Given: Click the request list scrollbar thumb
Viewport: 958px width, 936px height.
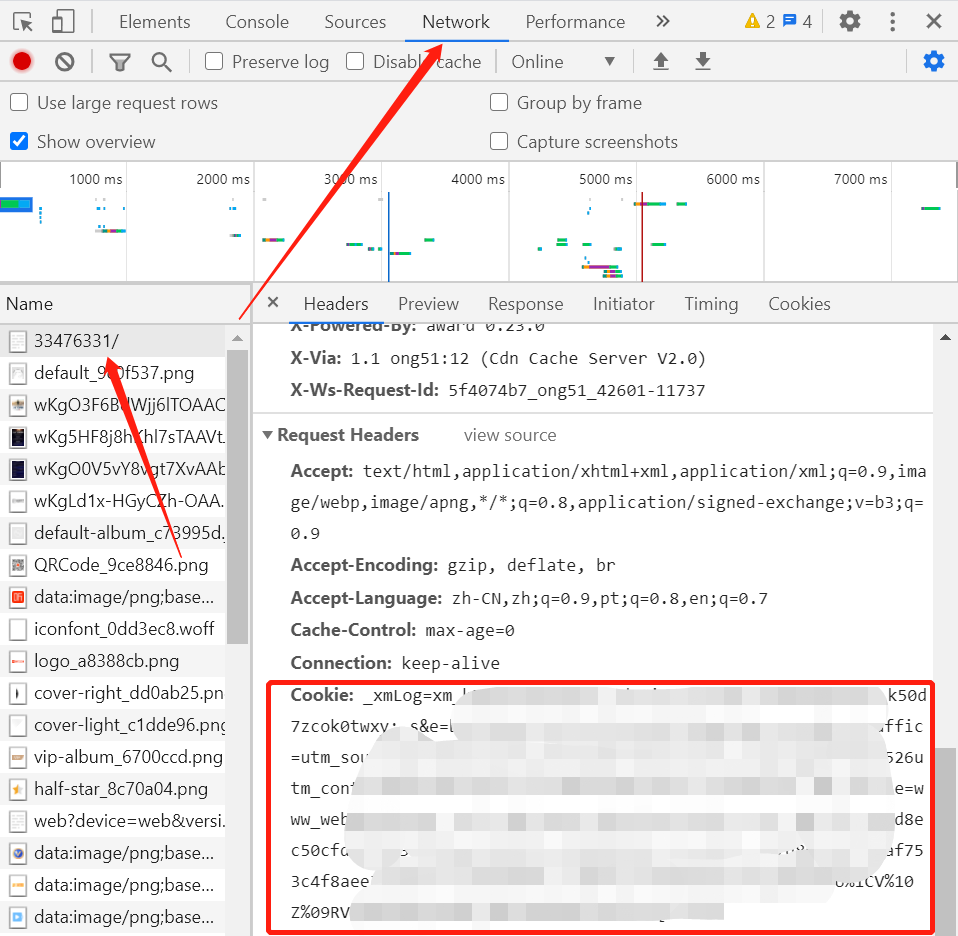Looking at the screenshot, I should pyautogui.click(x=238, y=497).
